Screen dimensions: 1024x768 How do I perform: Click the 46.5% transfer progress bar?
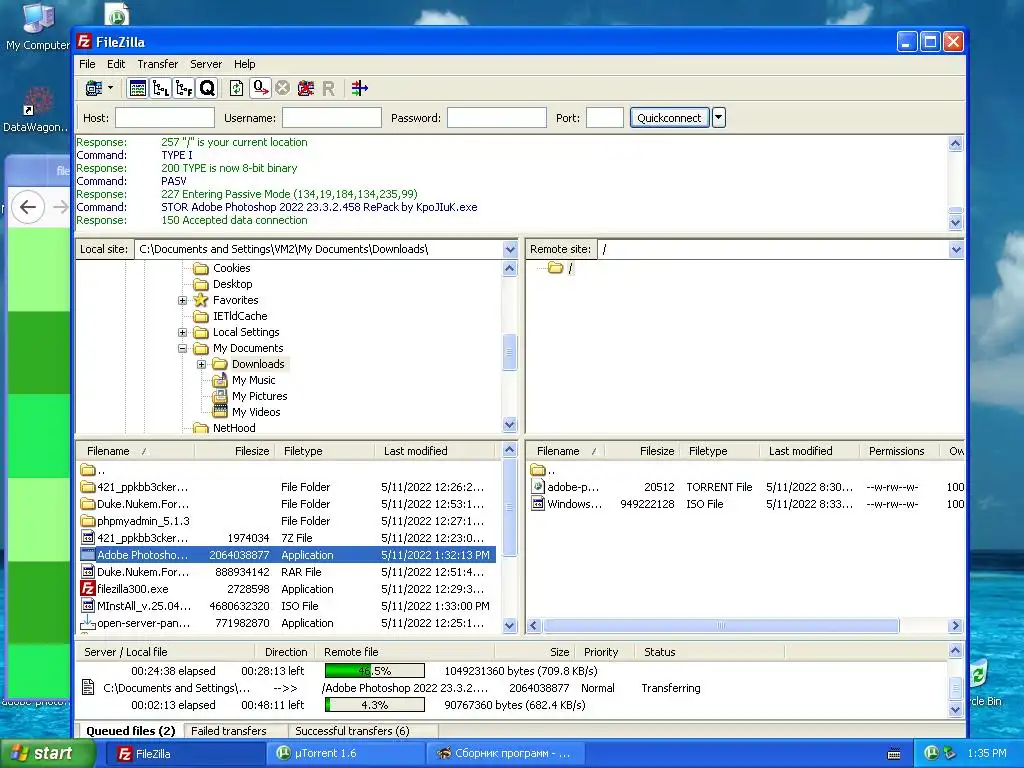(375, 671)
